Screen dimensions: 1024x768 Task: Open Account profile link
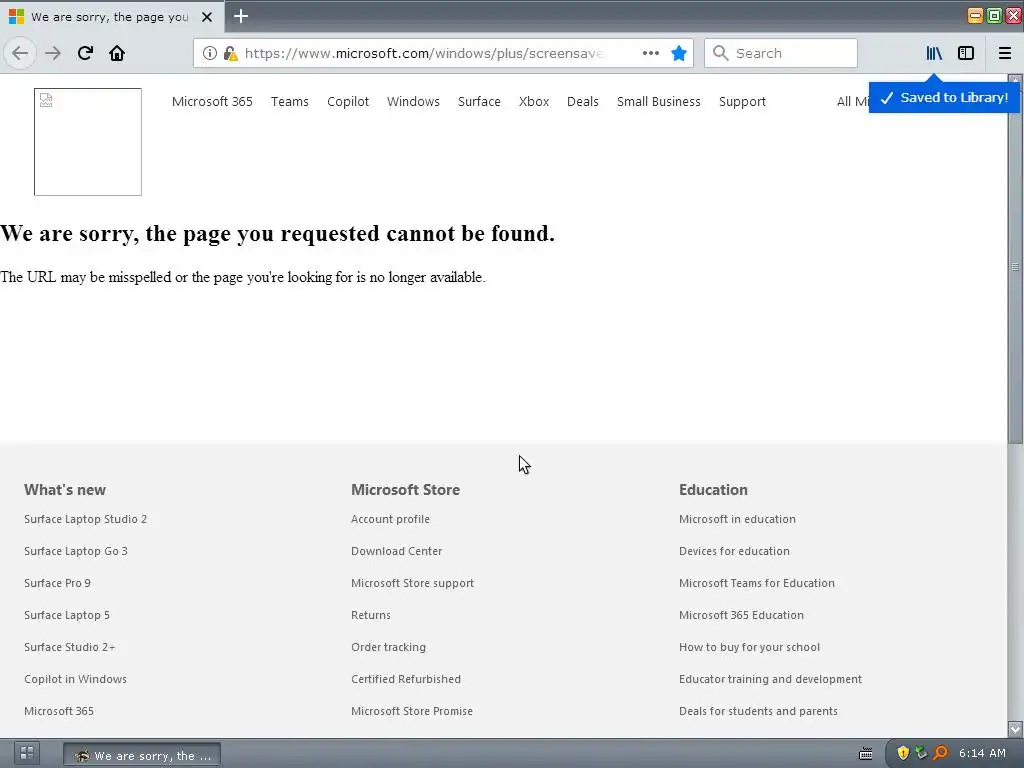(x=391, y=519)
